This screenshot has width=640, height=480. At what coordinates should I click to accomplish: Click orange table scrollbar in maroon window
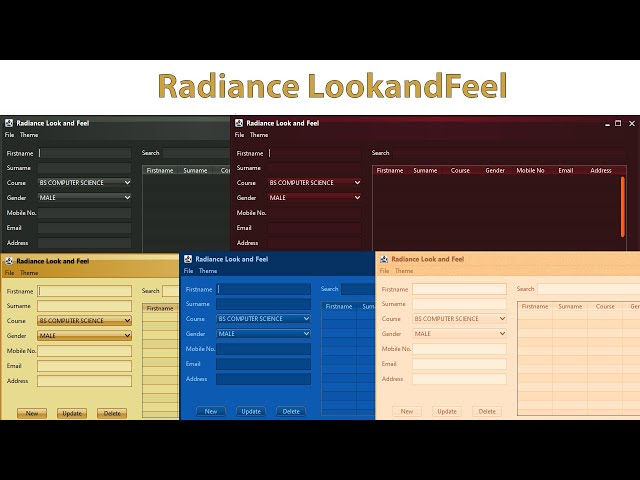622,207
